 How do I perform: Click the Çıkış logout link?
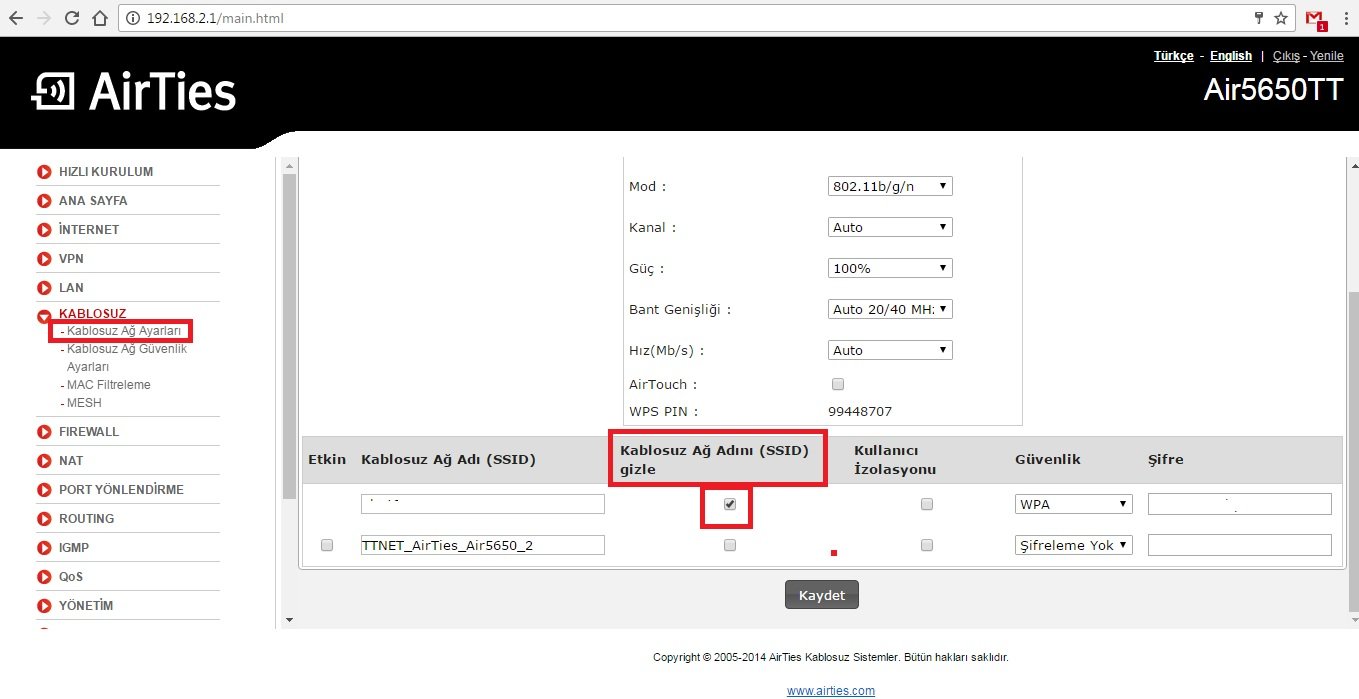pyautogui.click(x=1285, y=56)
